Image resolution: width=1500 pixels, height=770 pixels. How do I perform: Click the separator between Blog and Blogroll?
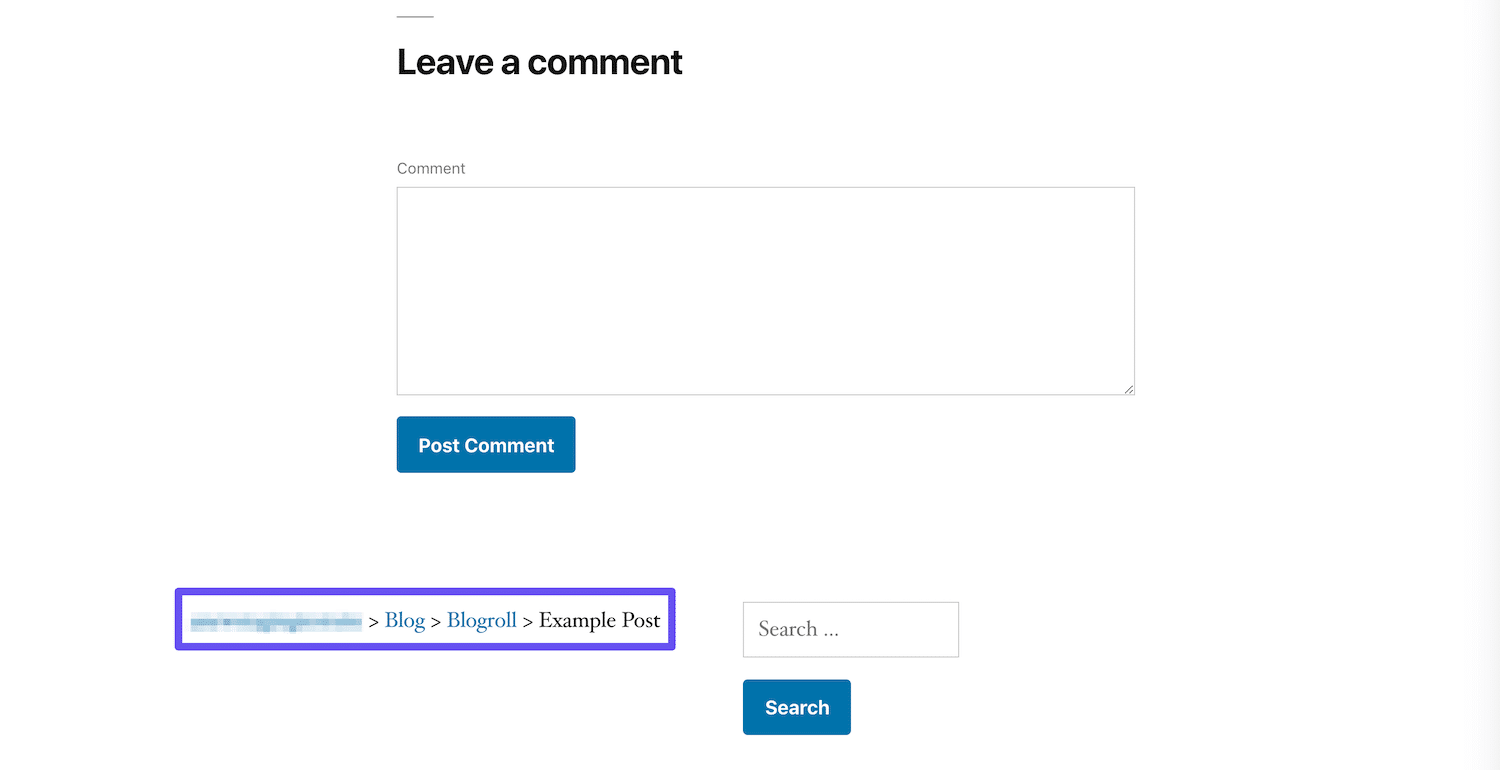click(x=436, y=622)
